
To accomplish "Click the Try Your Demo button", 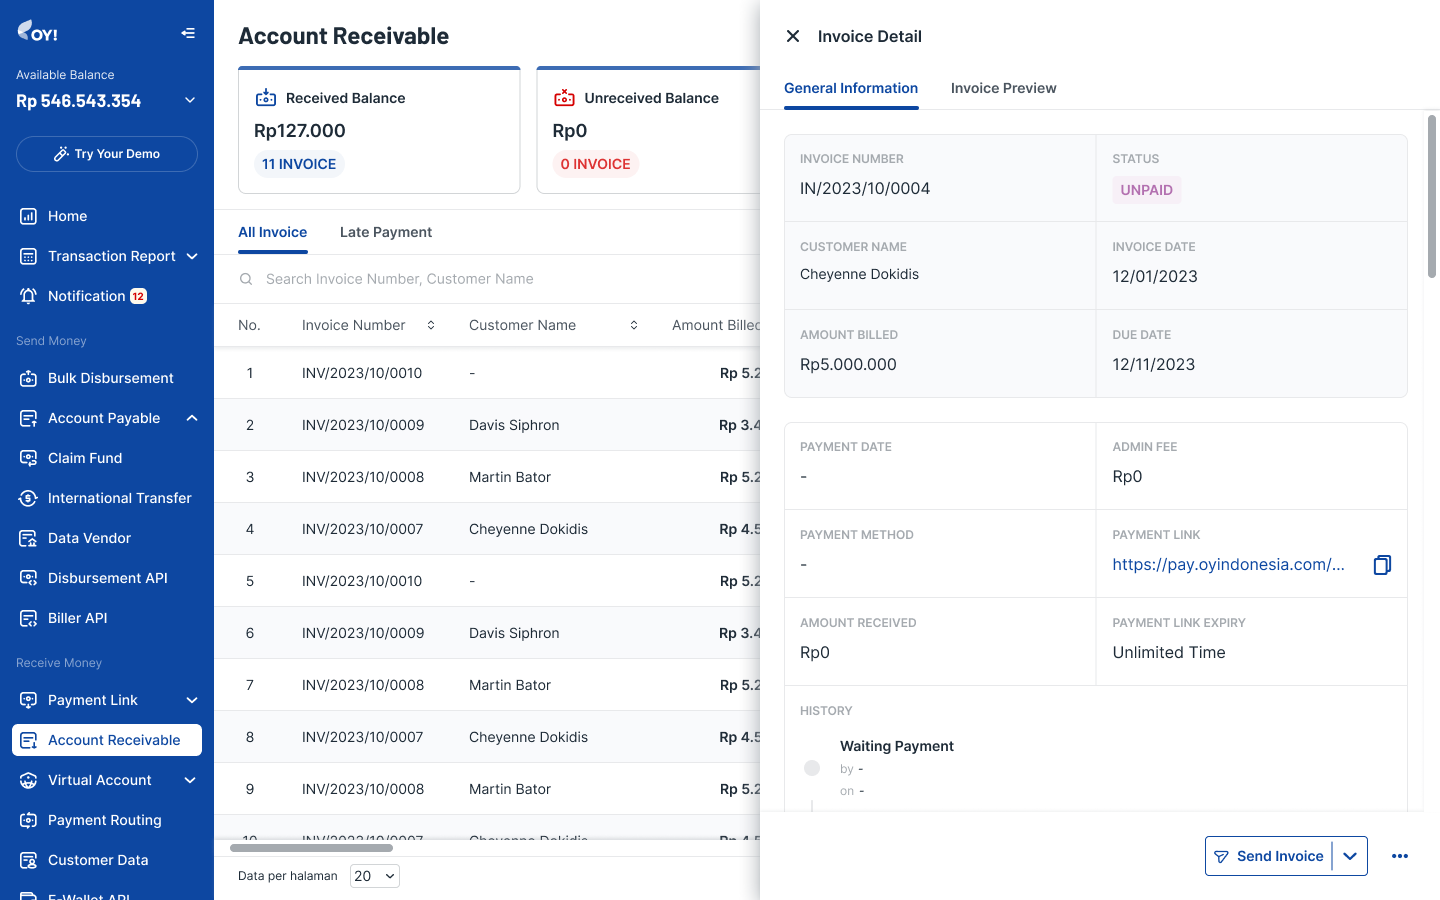I will click(107, 154).
